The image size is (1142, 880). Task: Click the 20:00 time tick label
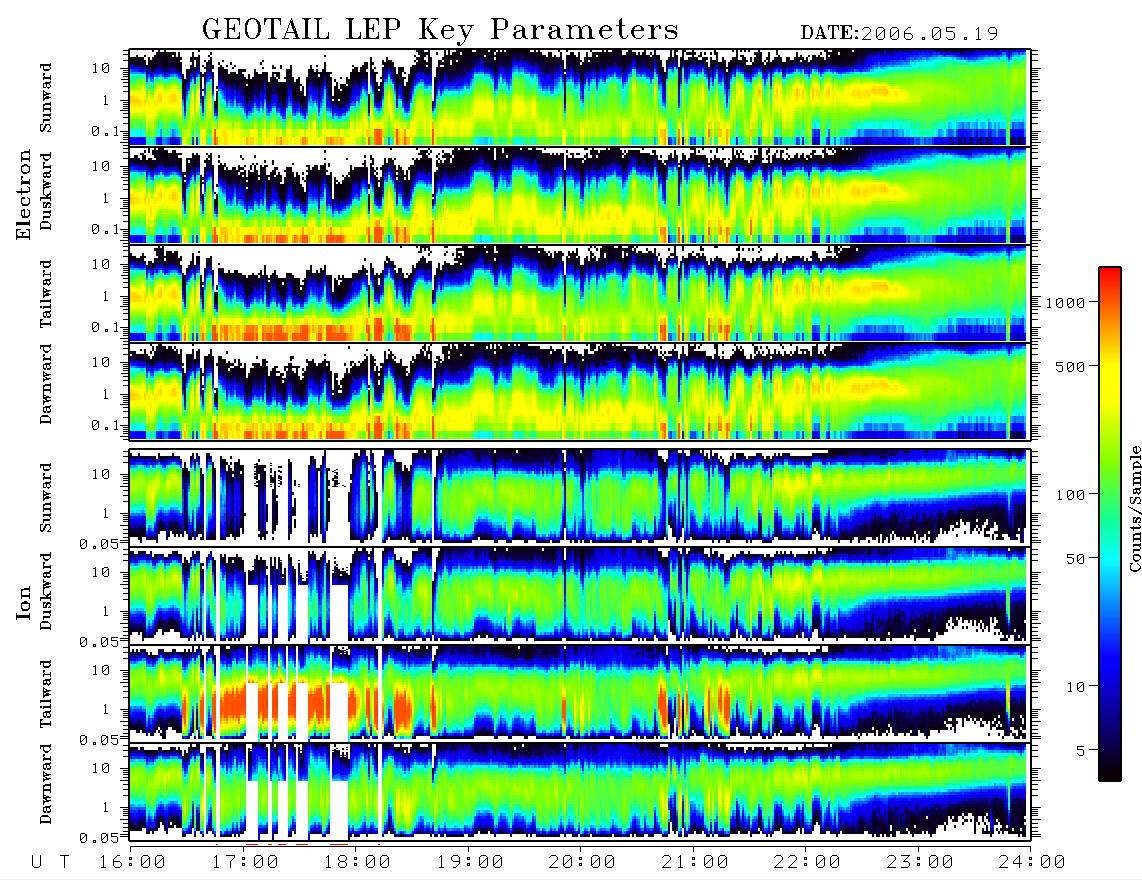[582, 862]
